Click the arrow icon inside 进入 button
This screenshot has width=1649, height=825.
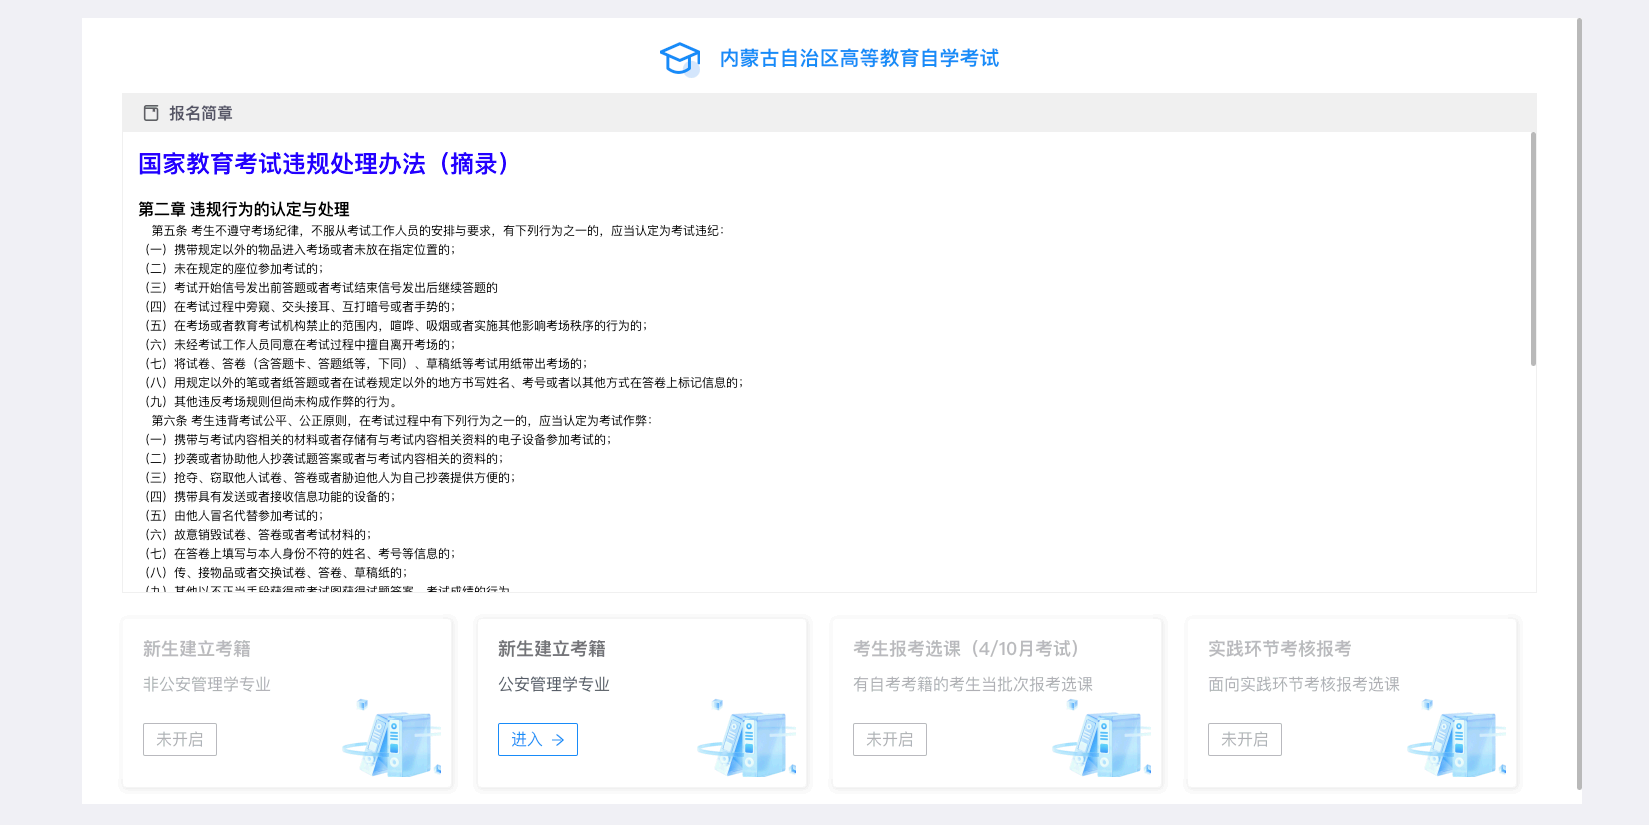coord(558,740)
